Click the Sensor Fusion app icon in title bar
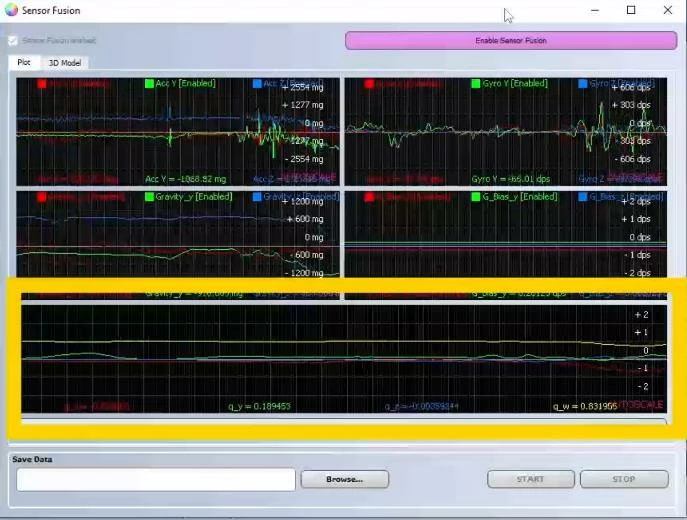 tap(11, 10)
